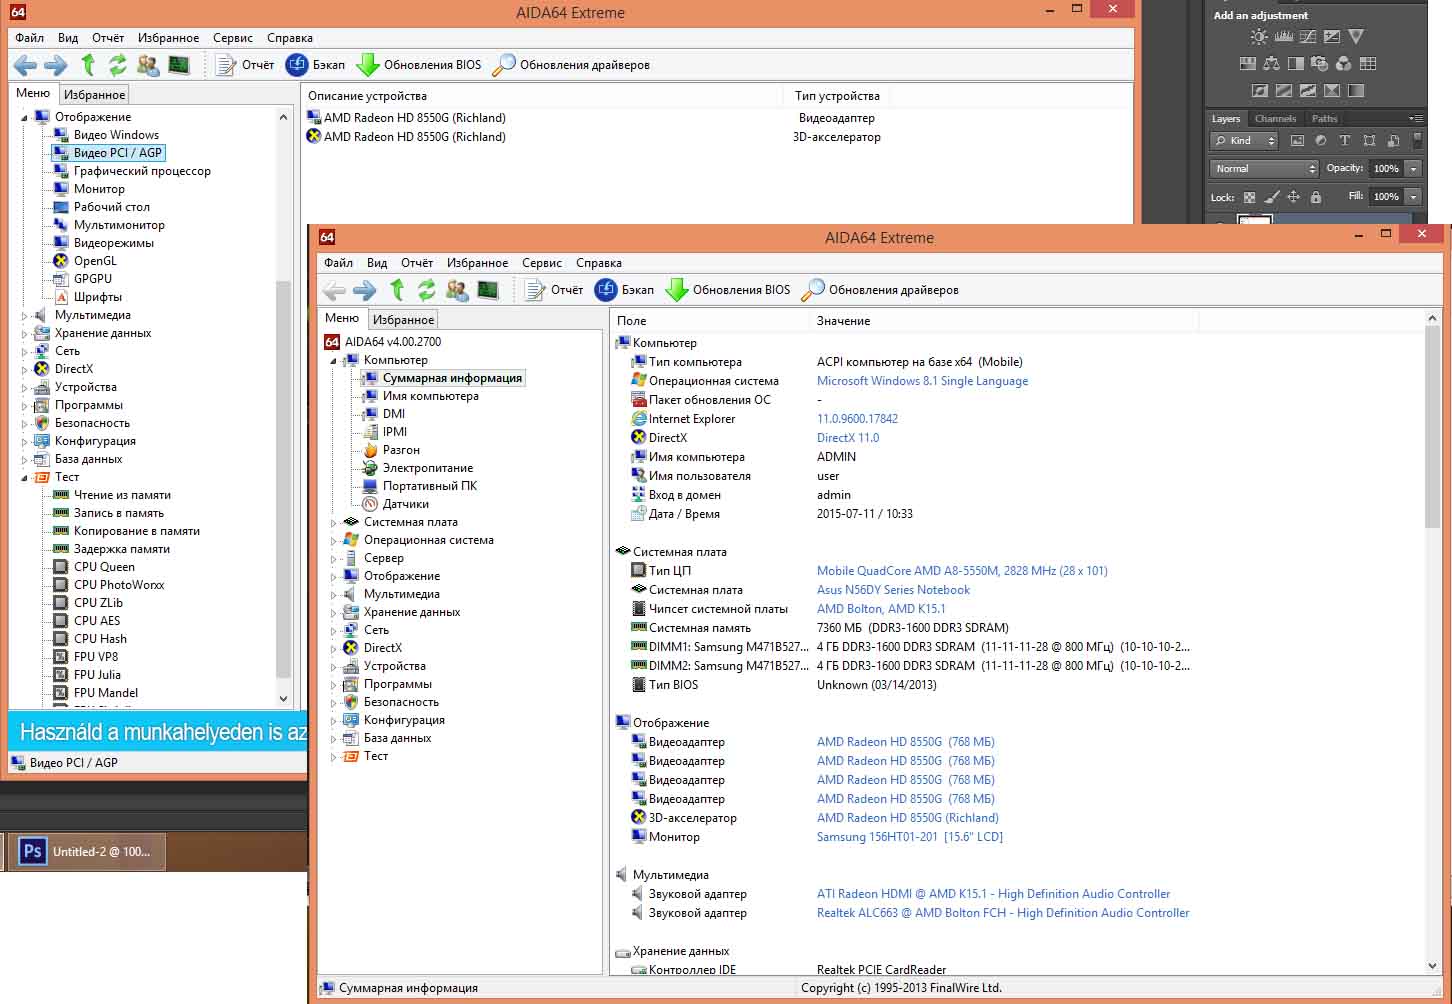Toggle the type layers filter
This screenshot has height=1004, width=1452.
click(x=1345, y=141)
